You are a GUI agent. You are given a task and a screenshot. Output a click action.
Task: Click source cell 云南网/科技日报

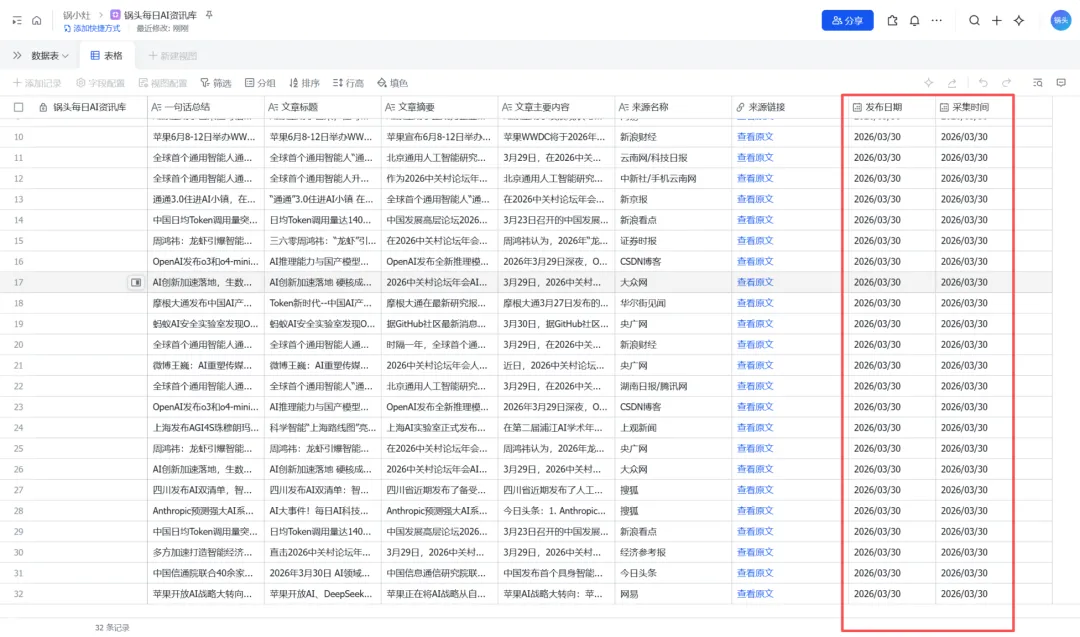click(x=673, y=158)
